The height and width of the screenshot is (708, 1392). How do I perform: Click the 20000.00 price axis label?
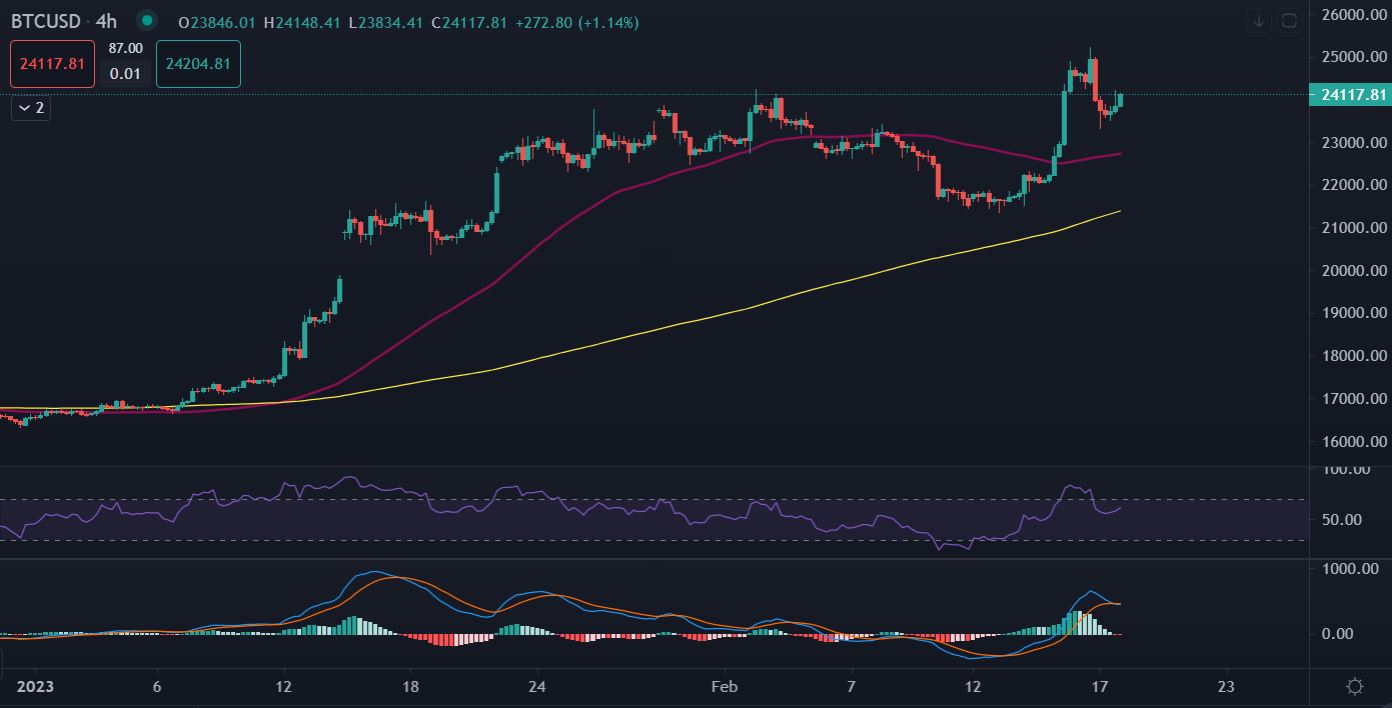tap(1354, 271)
